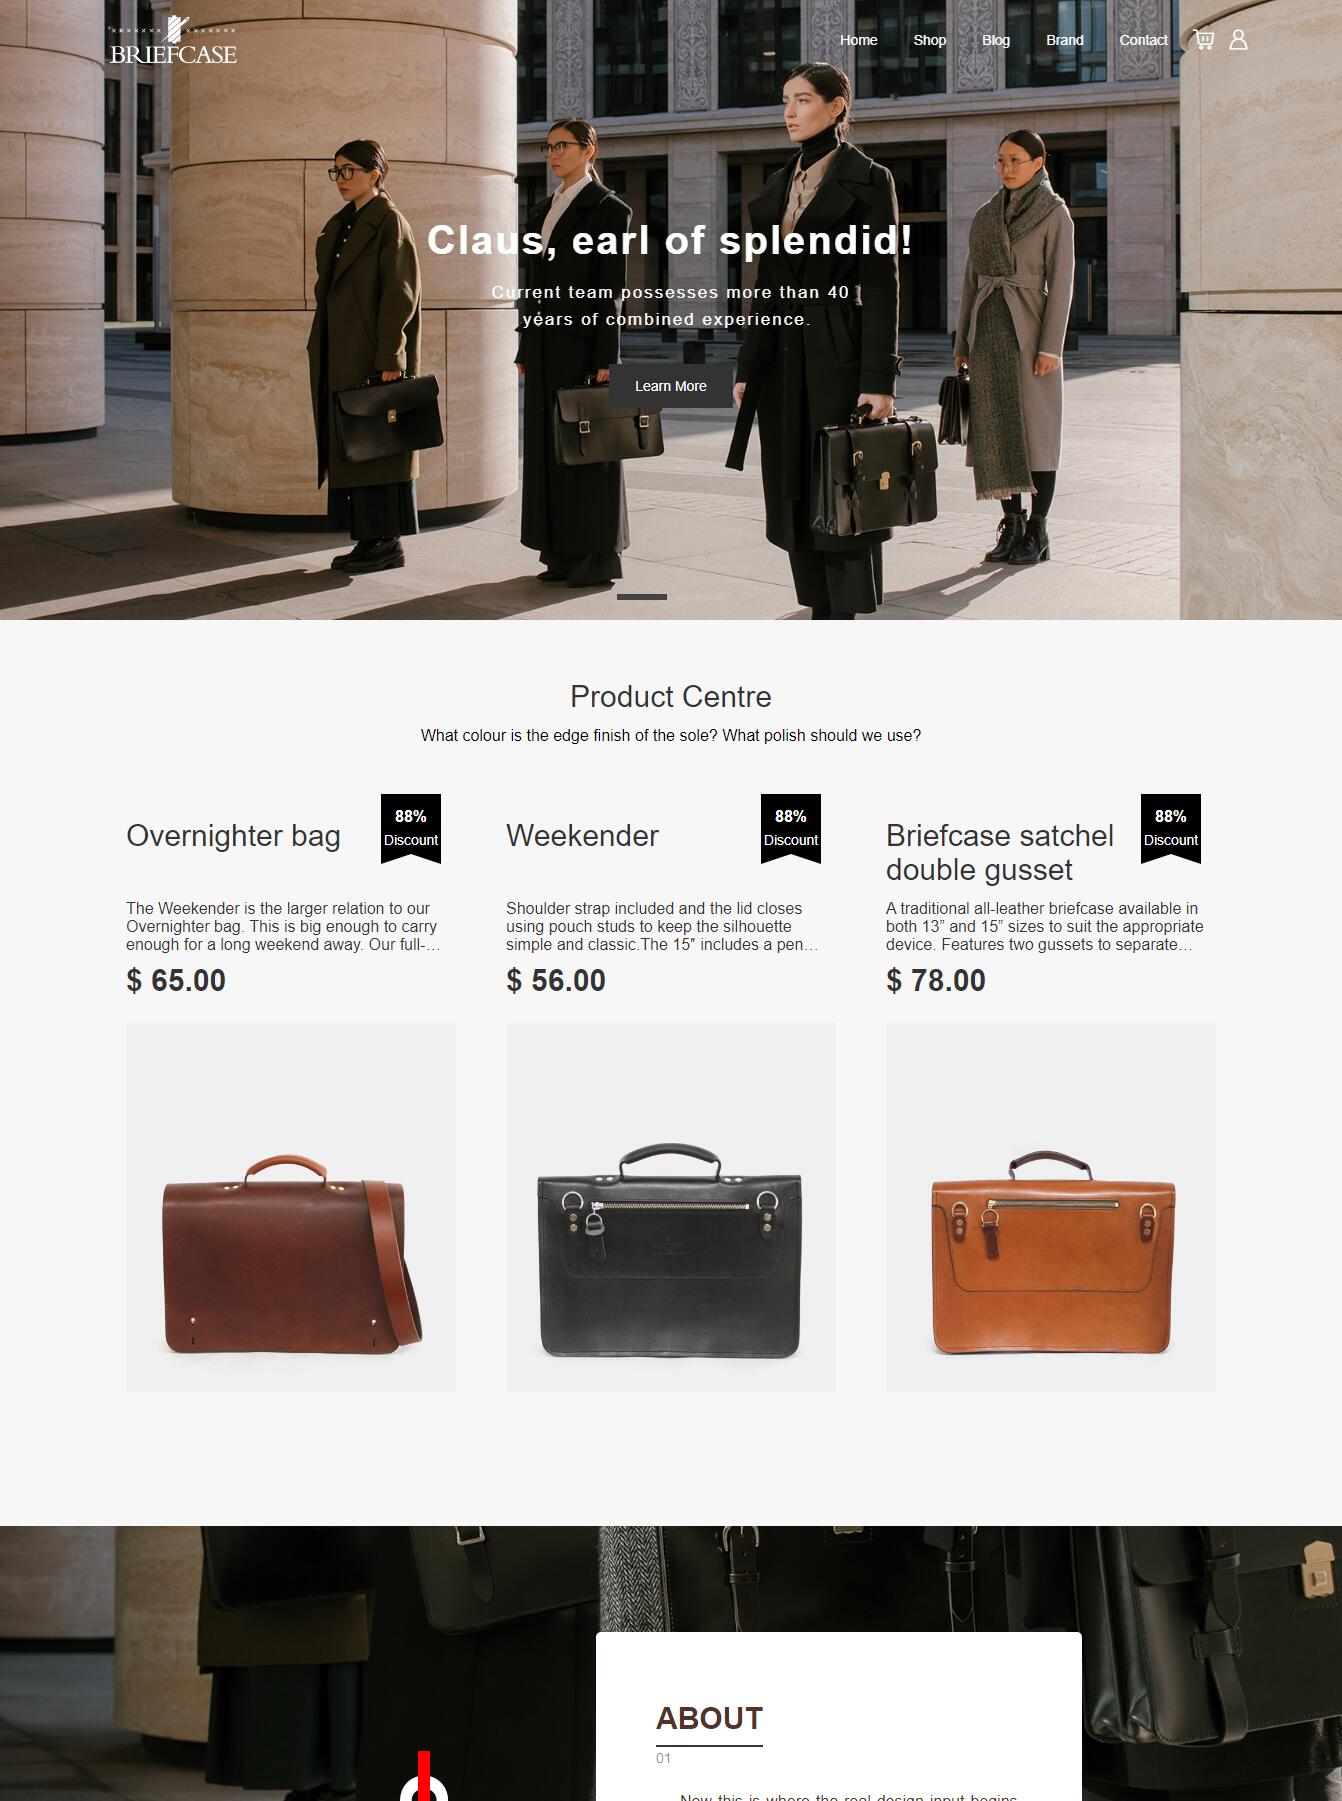Open Briefcase satchel double gusset title

coord(1000,853)
